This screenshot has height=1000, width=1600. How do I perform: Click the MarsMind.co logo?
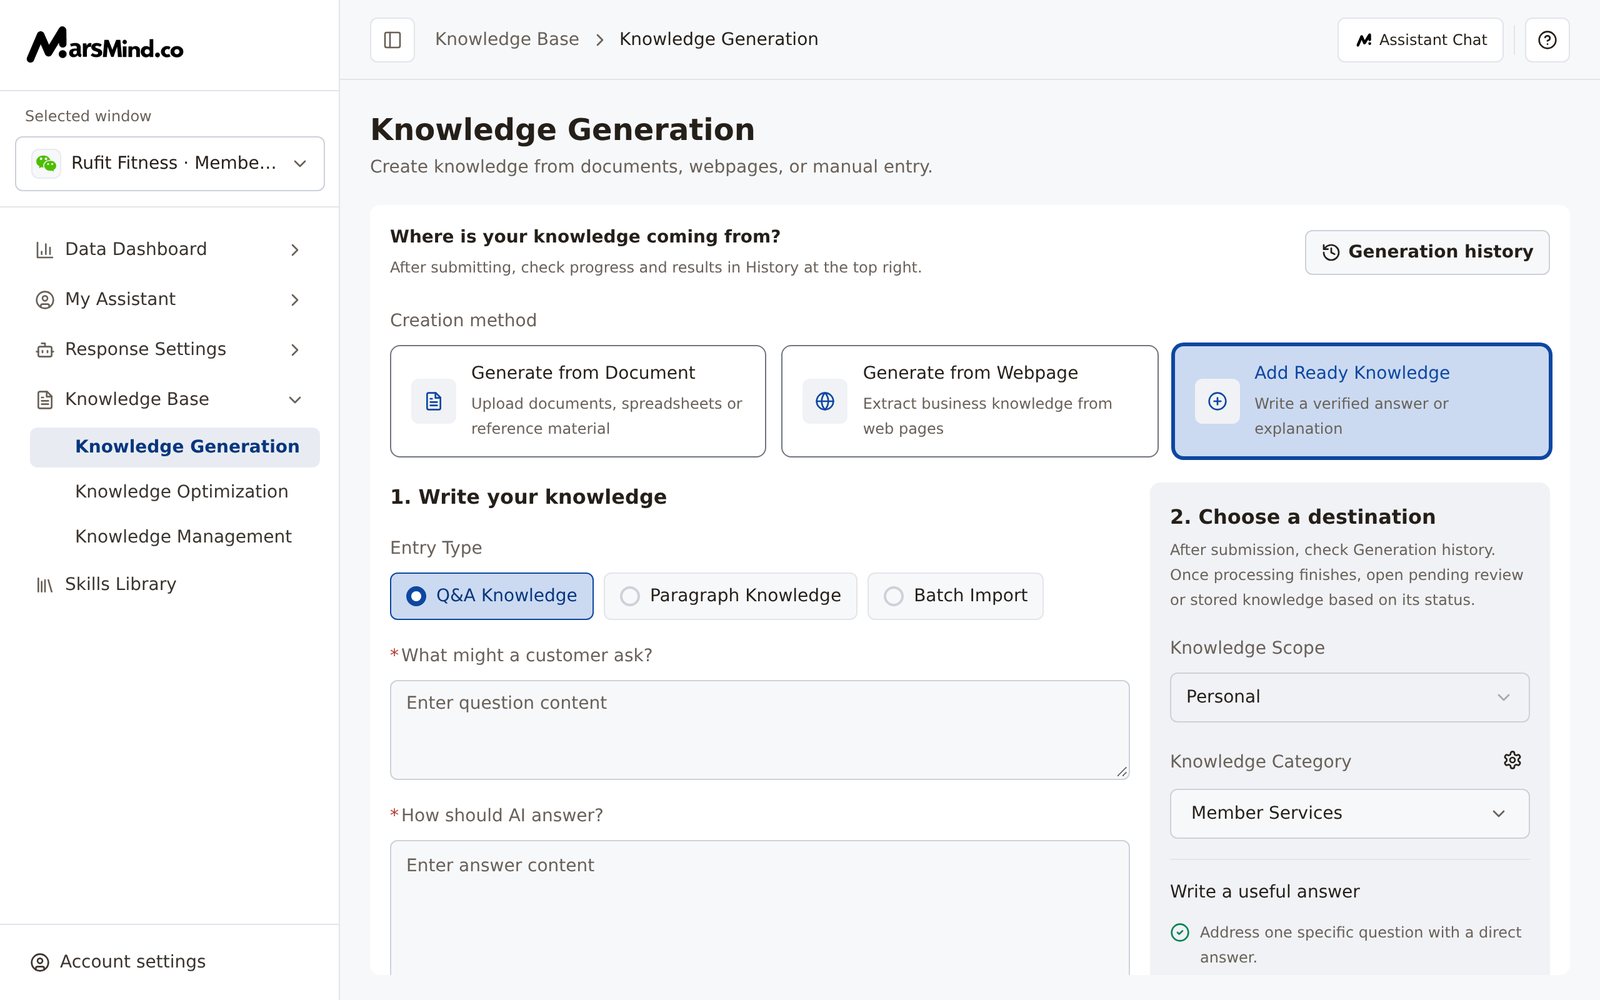(105, 46)
